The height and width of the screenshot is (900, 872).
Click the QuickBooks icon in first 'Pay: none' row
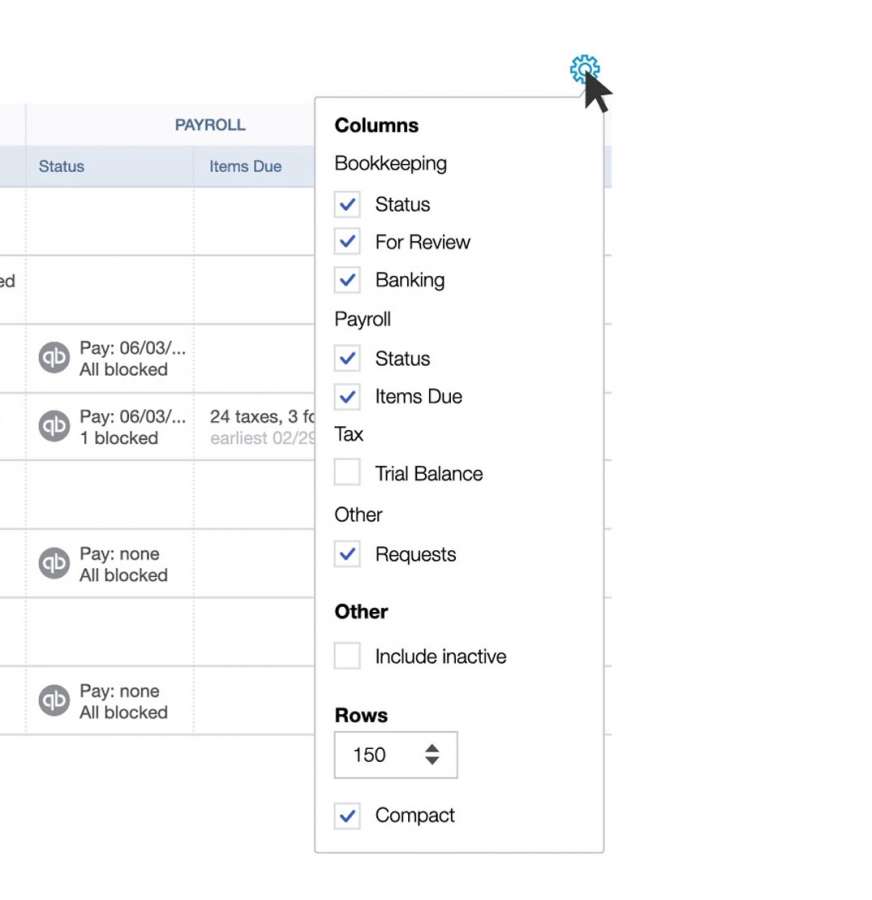click(x=55, y=563)
